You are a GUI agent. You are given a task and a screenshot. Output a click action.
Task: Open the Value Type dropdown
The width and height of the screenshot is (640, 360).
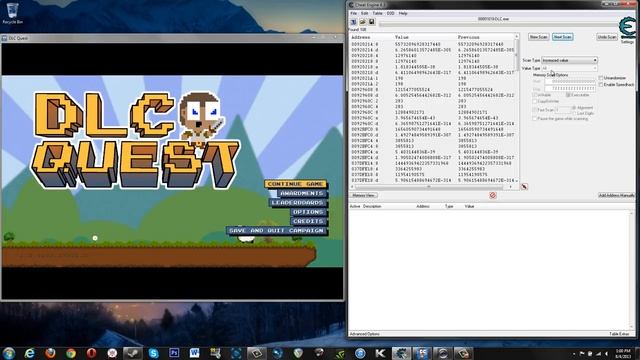coord(569,68)
